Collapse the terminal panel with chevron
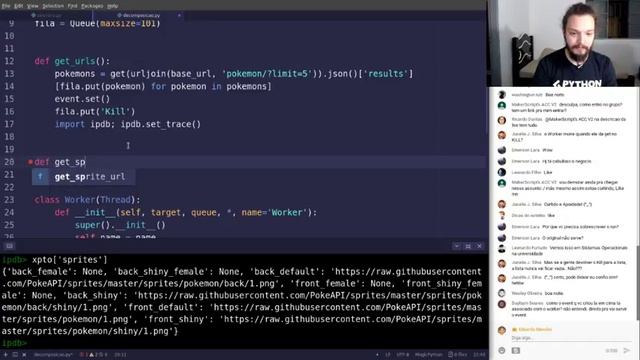This screenshot has width=640, height=360. (457, 246)
